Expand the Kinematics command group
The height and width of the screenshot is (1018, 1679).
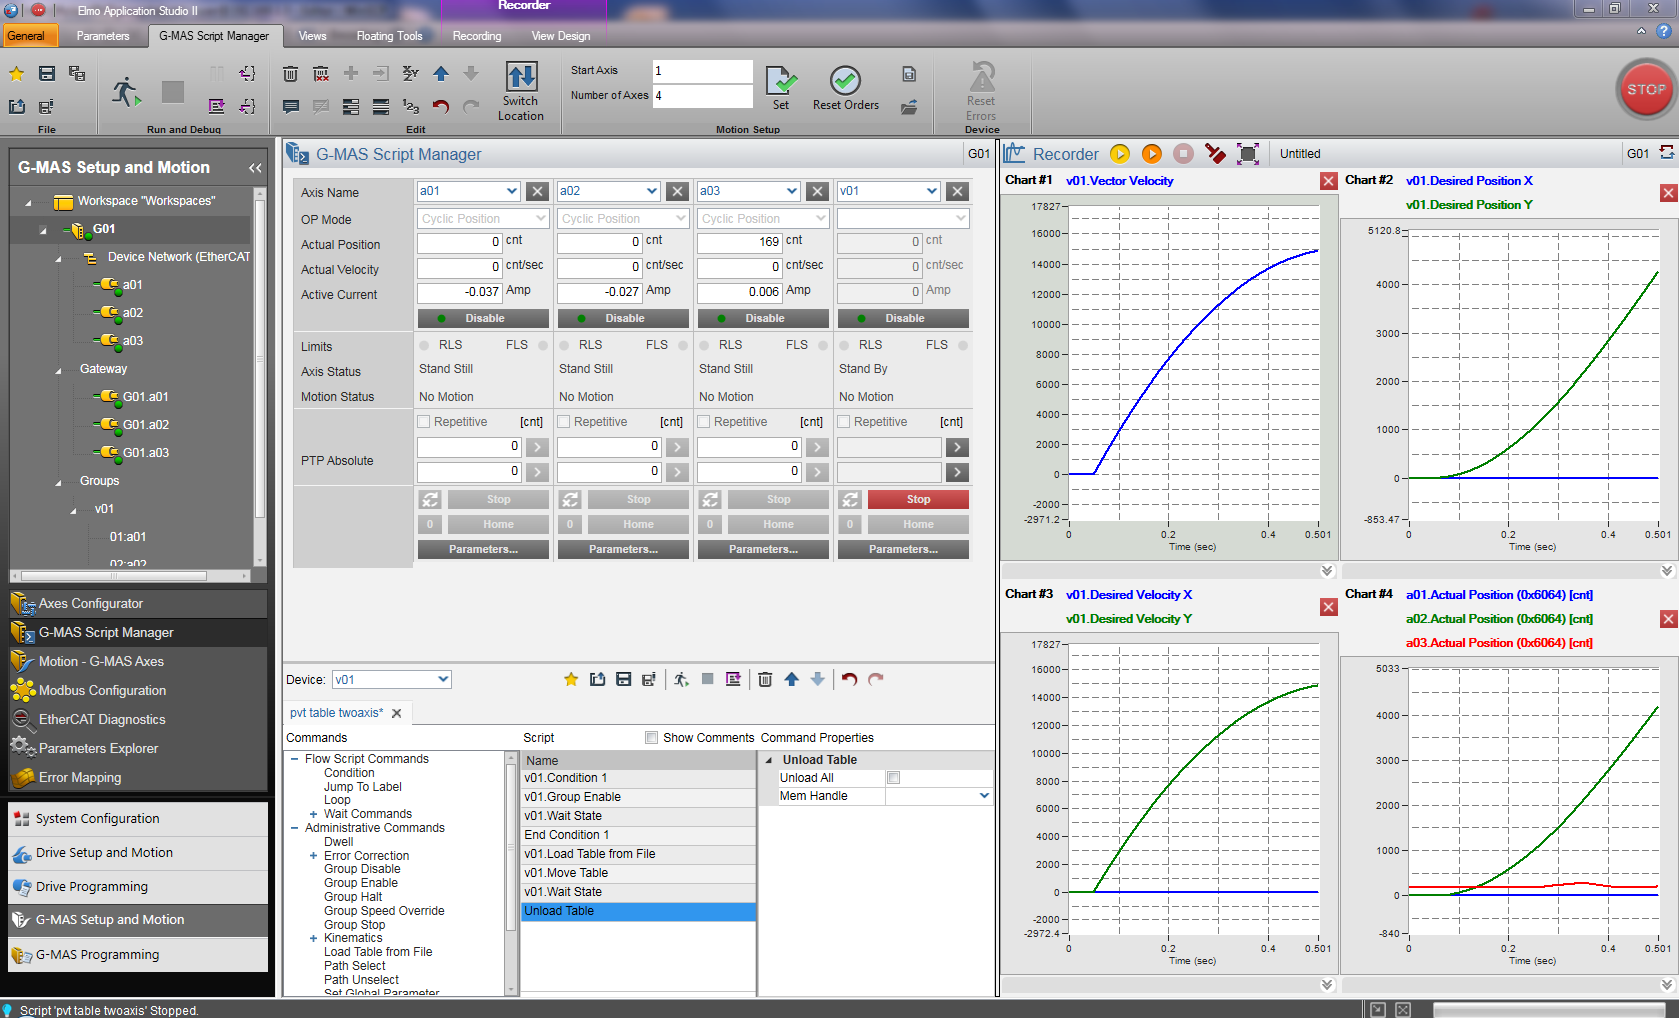(313, 938)
